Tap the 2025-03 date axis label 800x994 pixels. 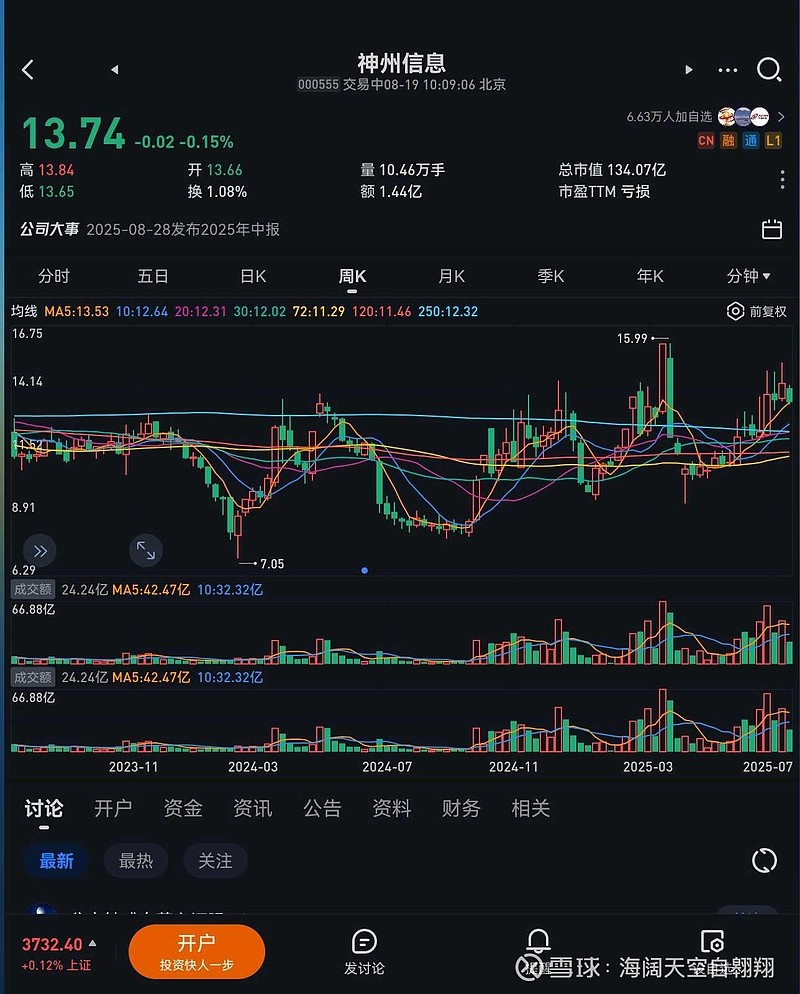[x=648, y=766]
